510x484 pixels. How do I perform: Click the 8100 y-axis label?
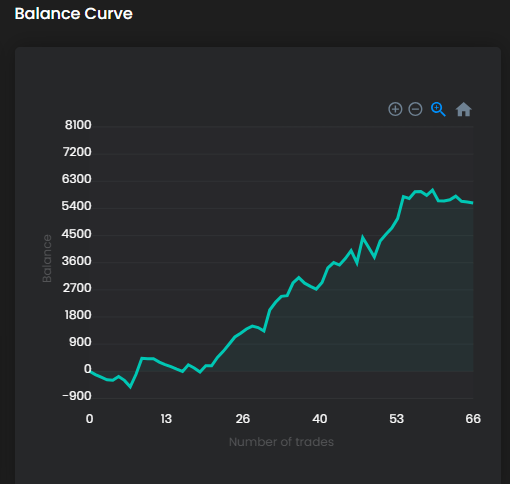pos(78,125)
